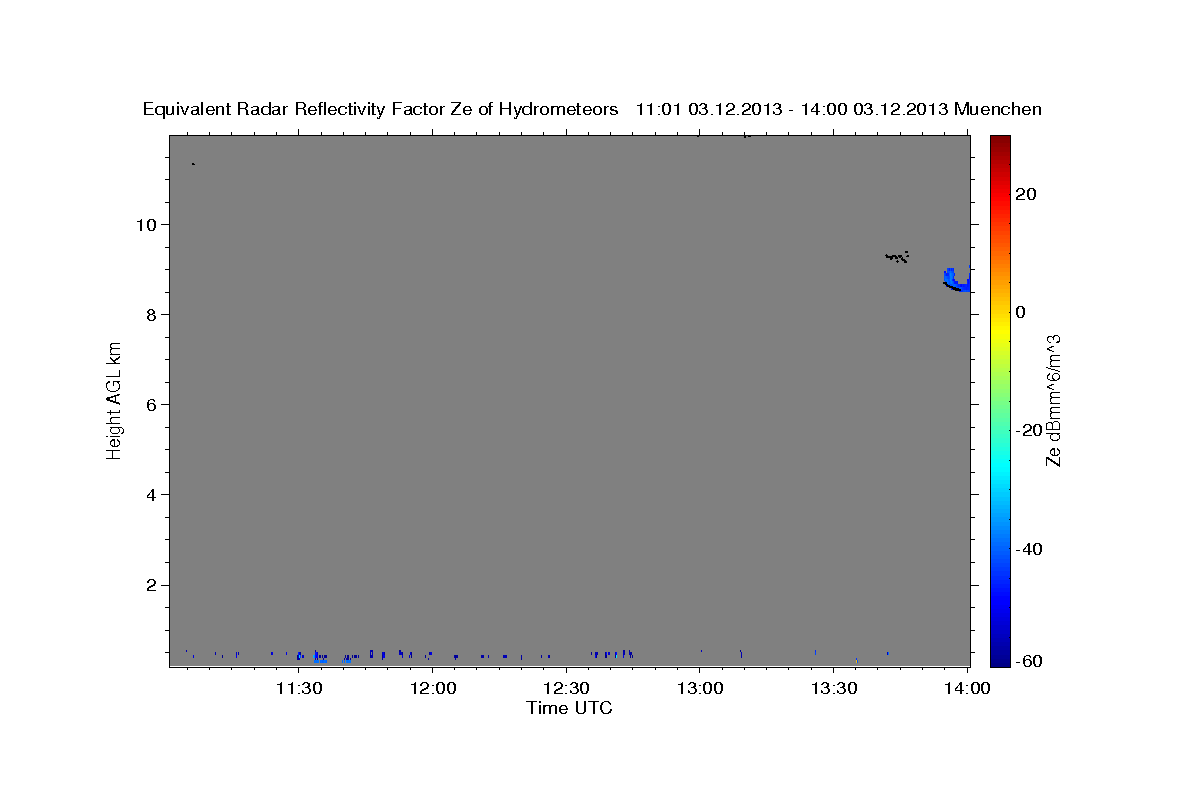1200x800 pixels.
Task: Click the plot title text "Equivalent Radar Reflectivity Factor Ze of Hydrometeors"
Action: coord(380,109)
